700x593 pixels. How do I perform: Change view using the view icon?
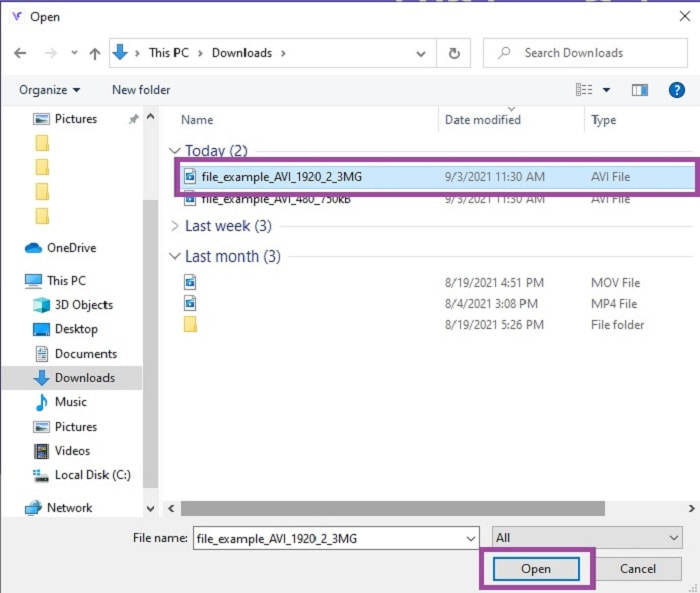click(584, 90)
